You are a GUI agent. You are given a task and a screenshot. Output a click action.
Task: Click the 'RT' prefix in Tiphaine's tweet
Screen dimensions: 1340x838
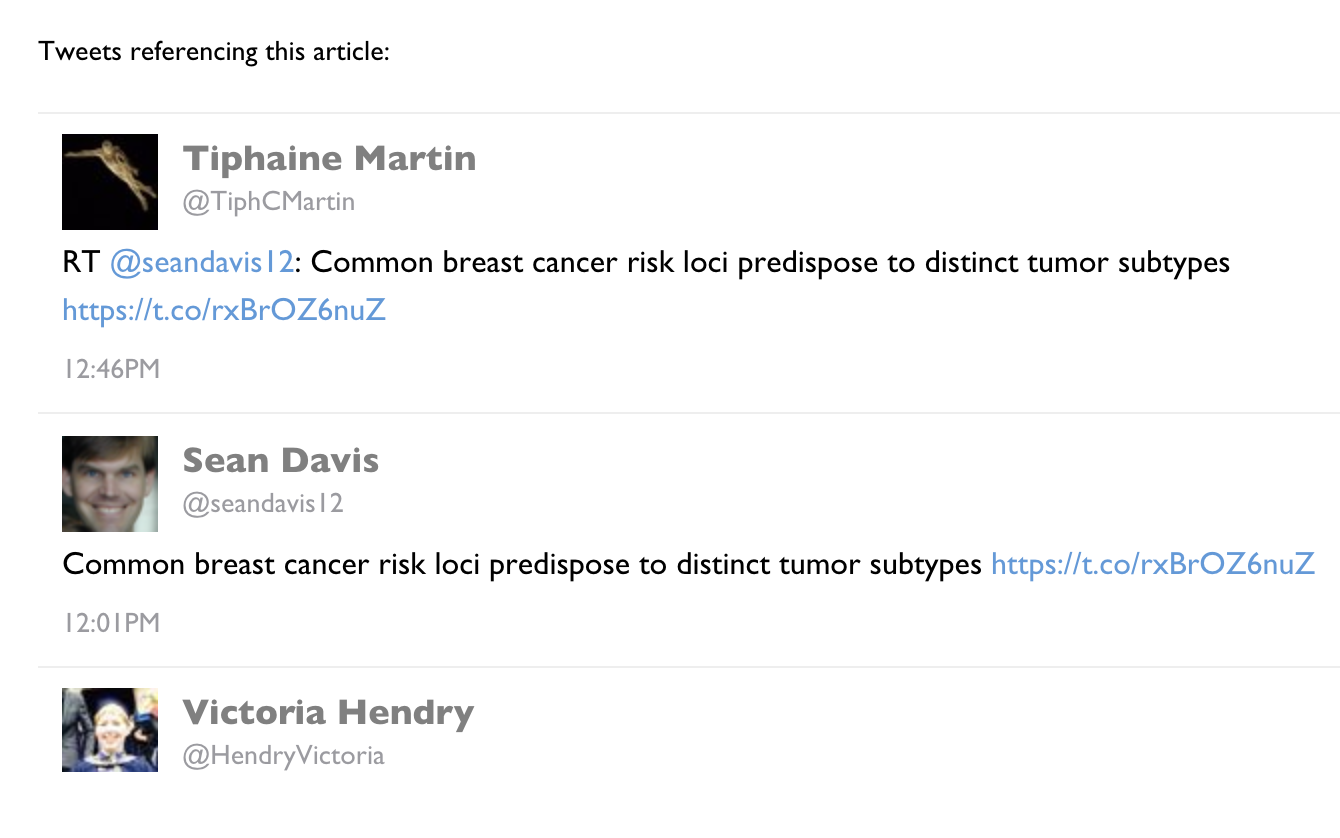[x=81, y=263]
